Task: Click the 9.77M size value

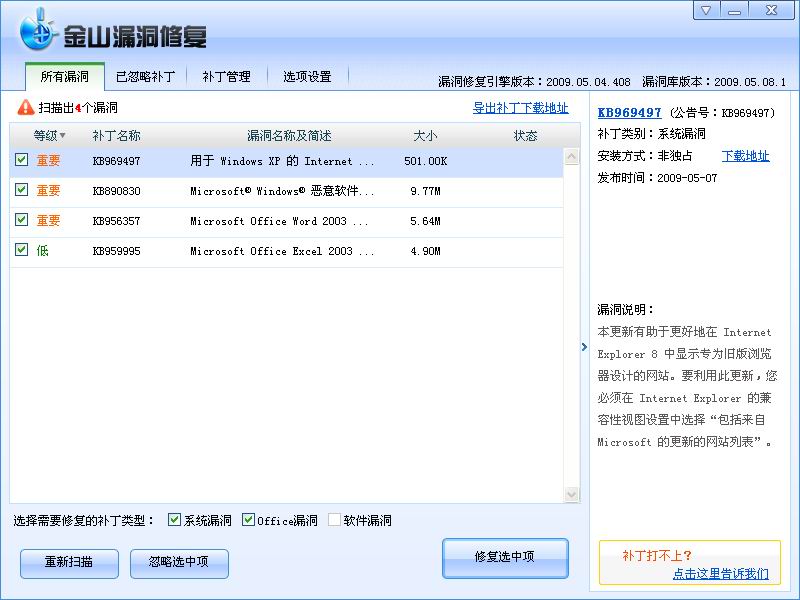Action: tap(426, 191)
